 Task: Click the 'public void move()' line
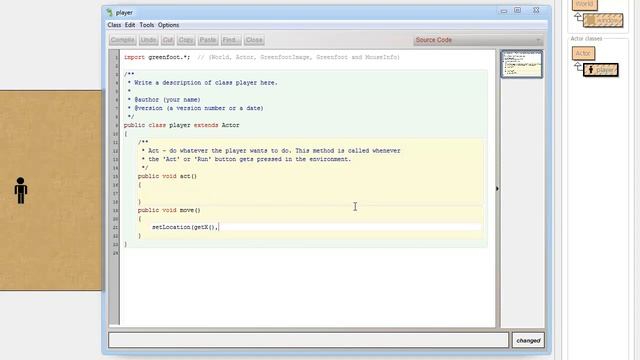(x=169, y=210)
